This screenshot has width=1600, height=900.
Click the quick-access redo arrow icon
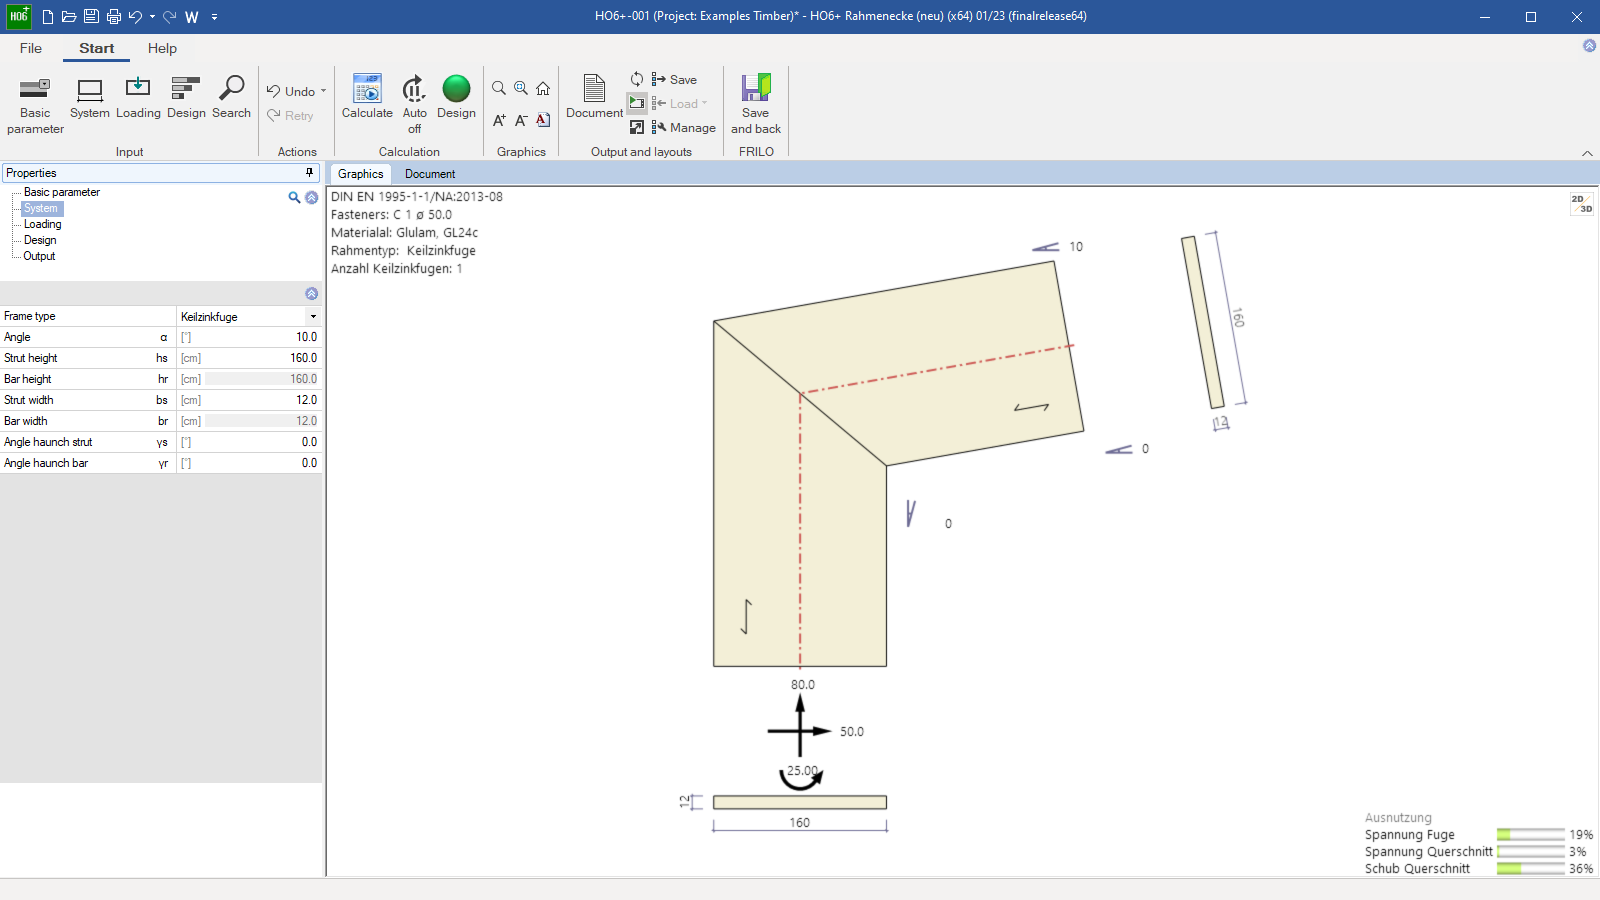click(169, 17)
